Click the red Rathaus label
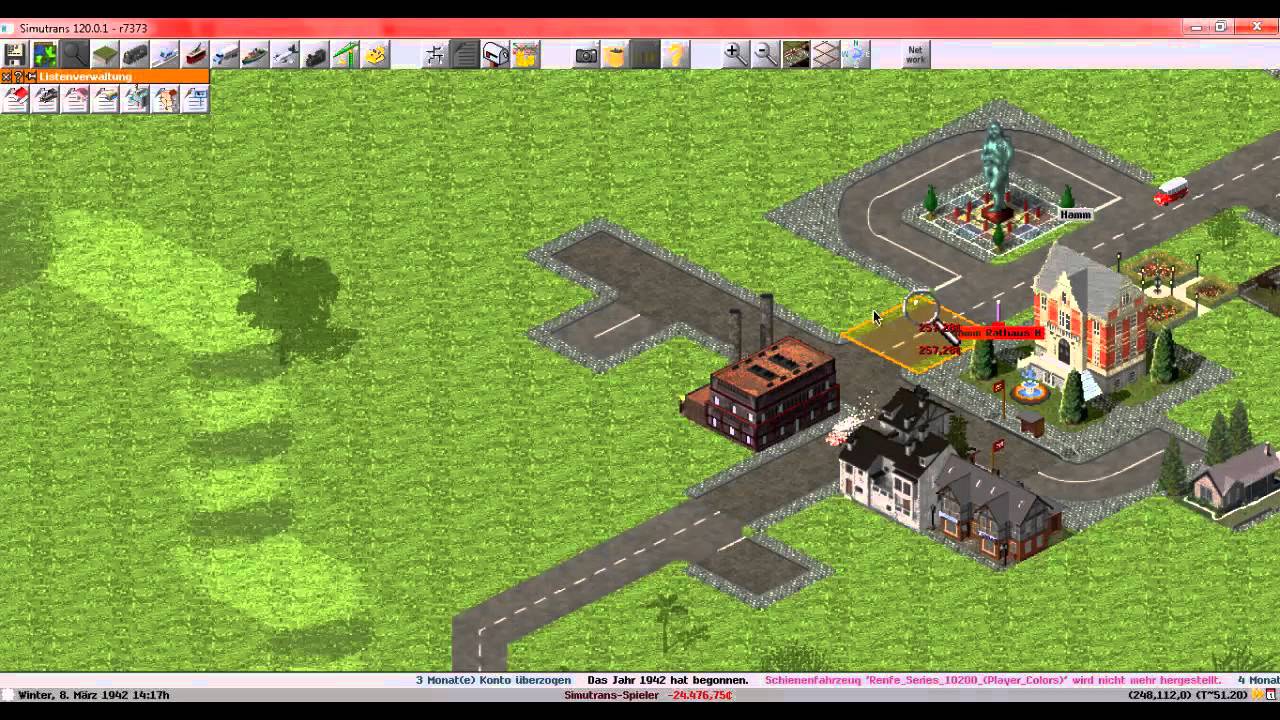Viewport: 1280px width, 720px height. 999,332
